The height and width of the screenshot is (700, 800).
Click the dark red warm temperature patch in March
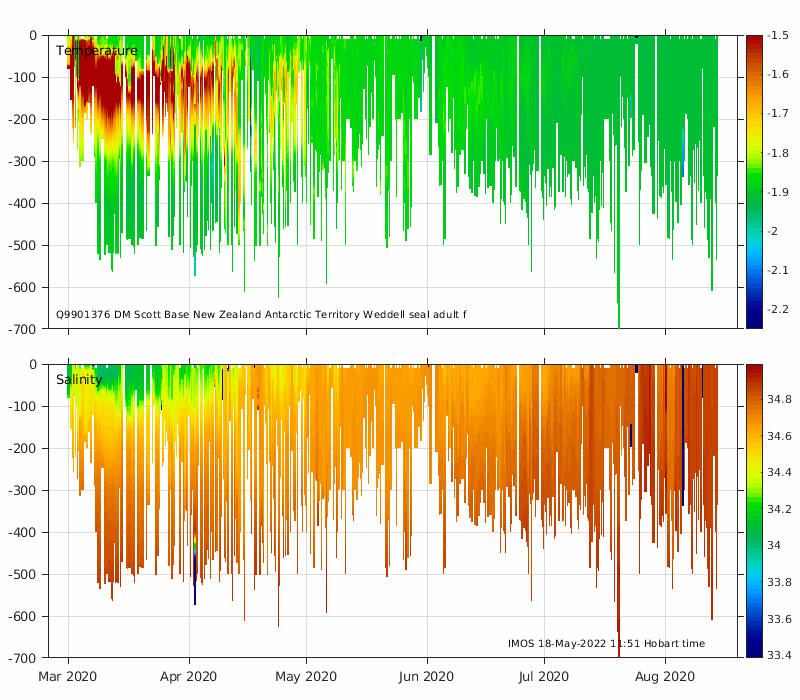click(102, 79)
